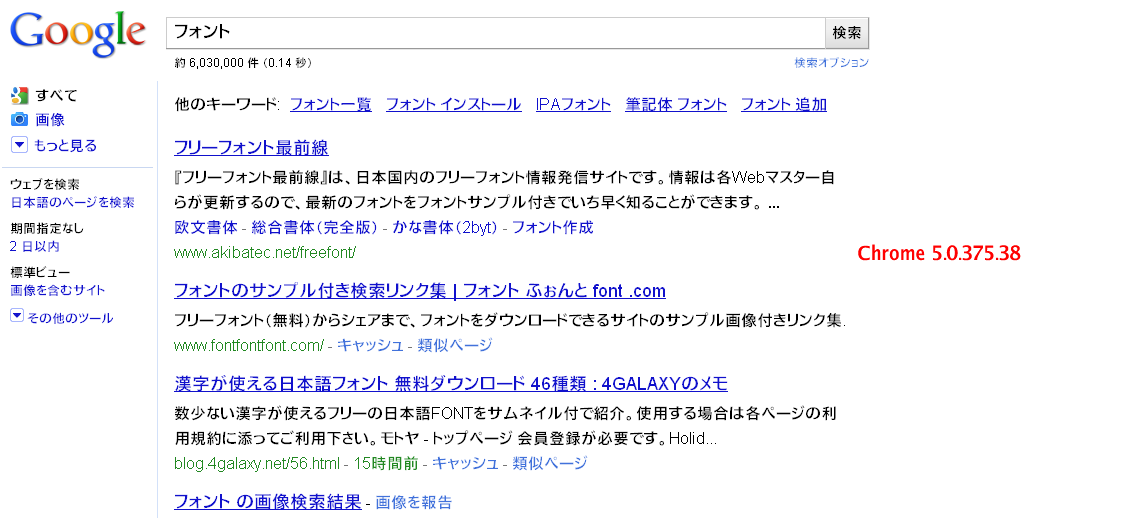Click related keyword フォント 追加
Image resolution: width=1132 pixels, height=518 pixels.
coord(784,105)
